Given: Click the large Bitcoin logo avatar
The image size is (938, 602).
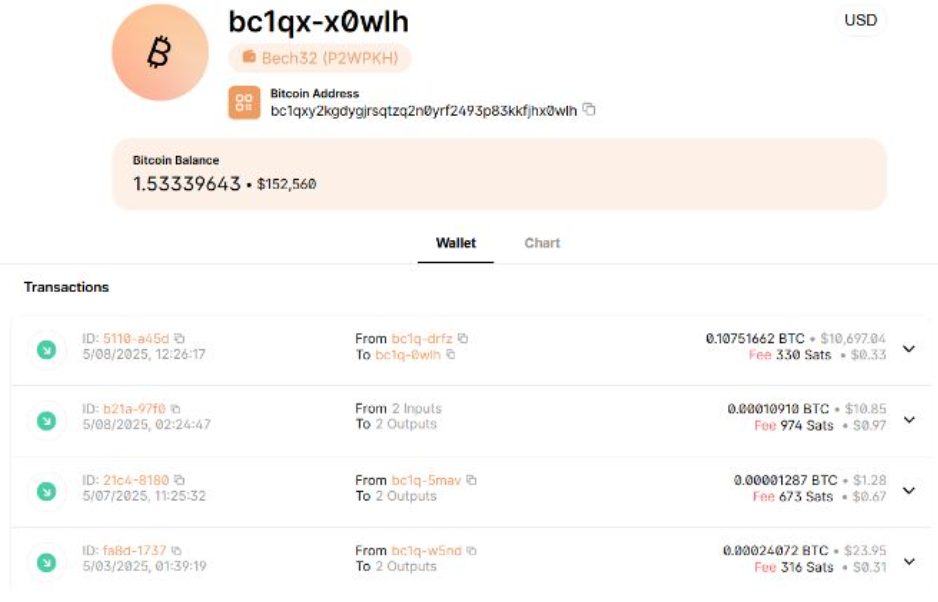Looking at the screenshot, I should click(x=160, y=53).
